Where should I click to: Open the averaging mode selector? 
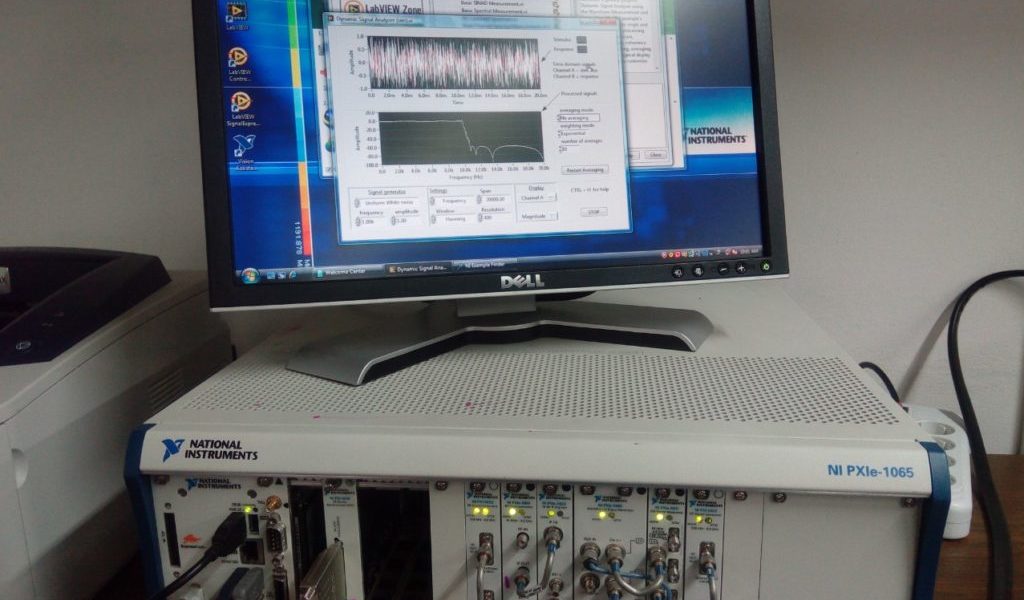tap(580, 117)
